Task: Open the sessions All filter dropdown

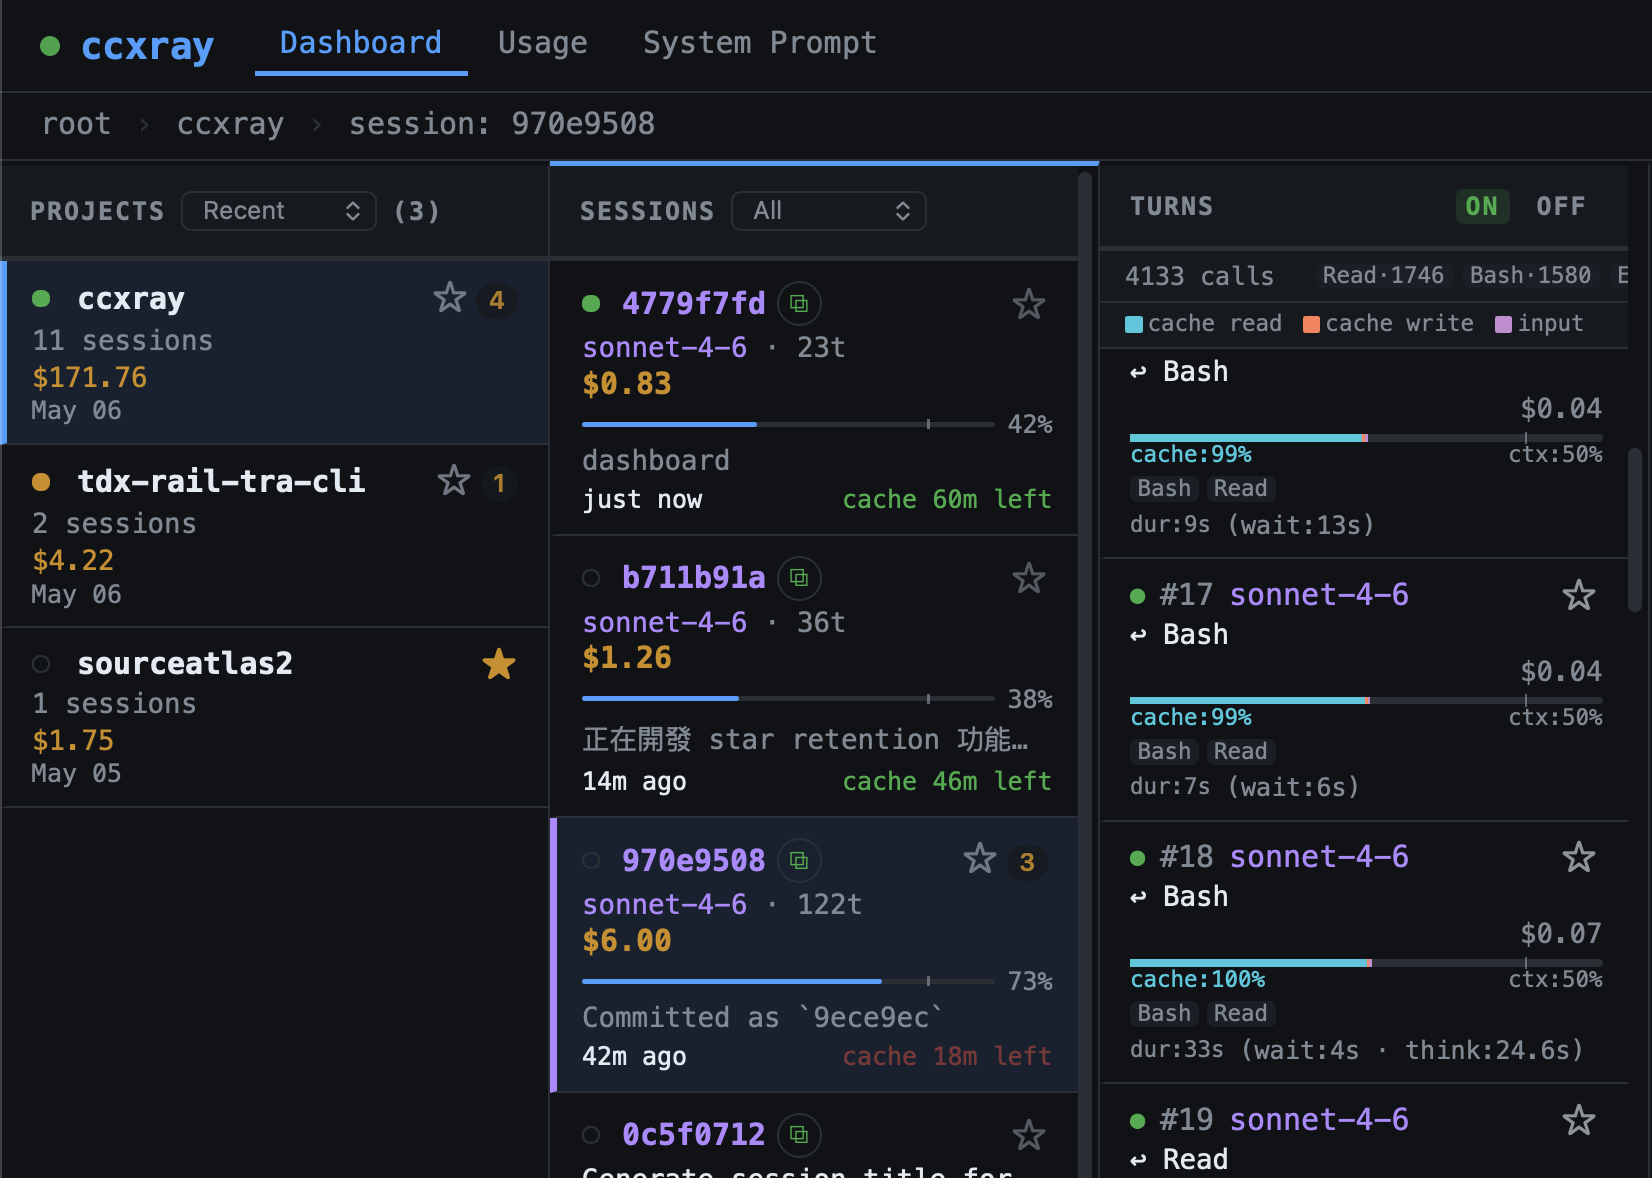Action: click(x=829, y=211)
